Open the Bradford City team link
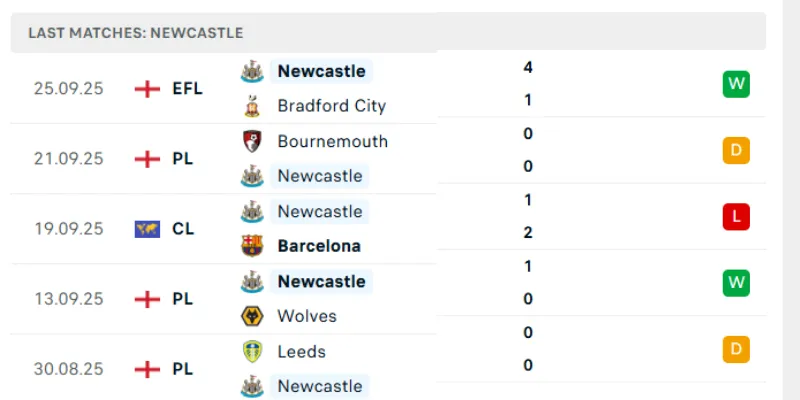Viewport: 800px width, 400px height. click(x=331, y=106)
